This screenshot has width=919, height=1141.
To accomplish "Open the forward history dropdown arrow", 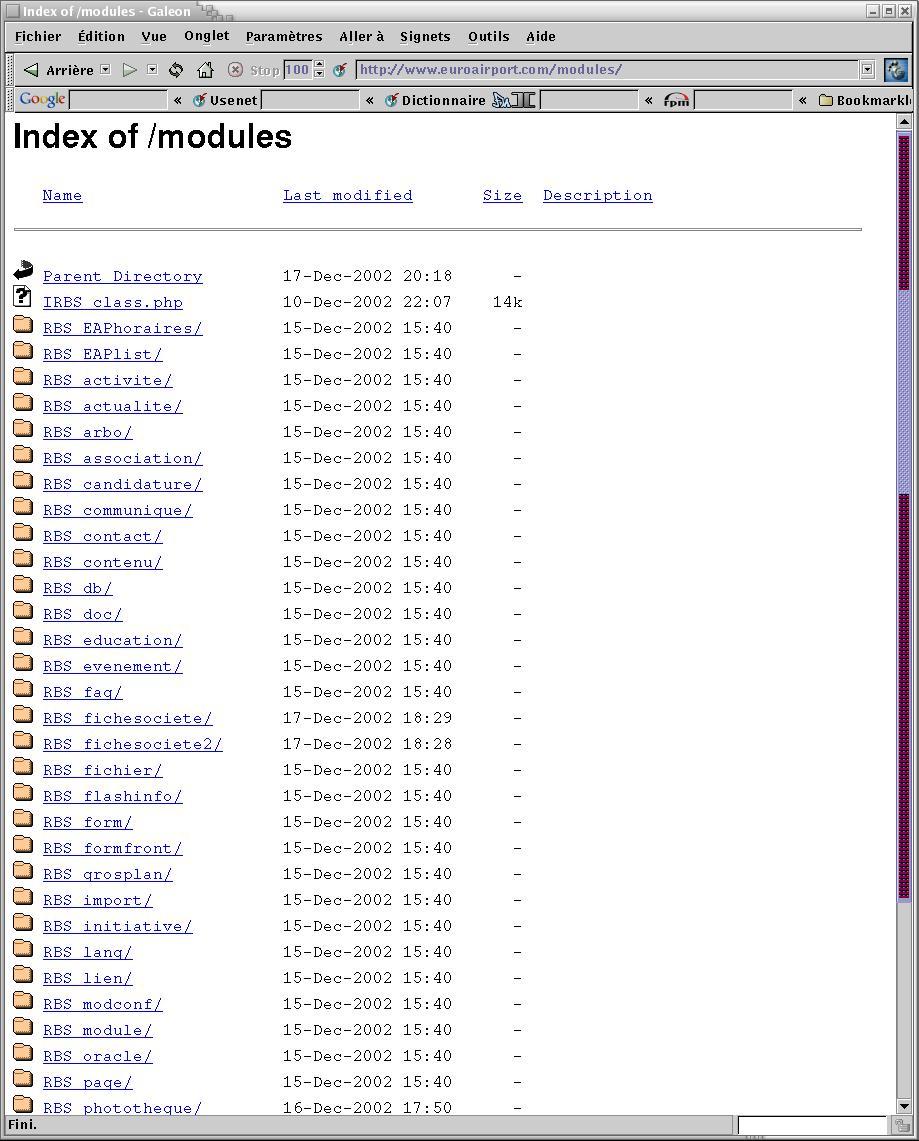I will point(152,70).
